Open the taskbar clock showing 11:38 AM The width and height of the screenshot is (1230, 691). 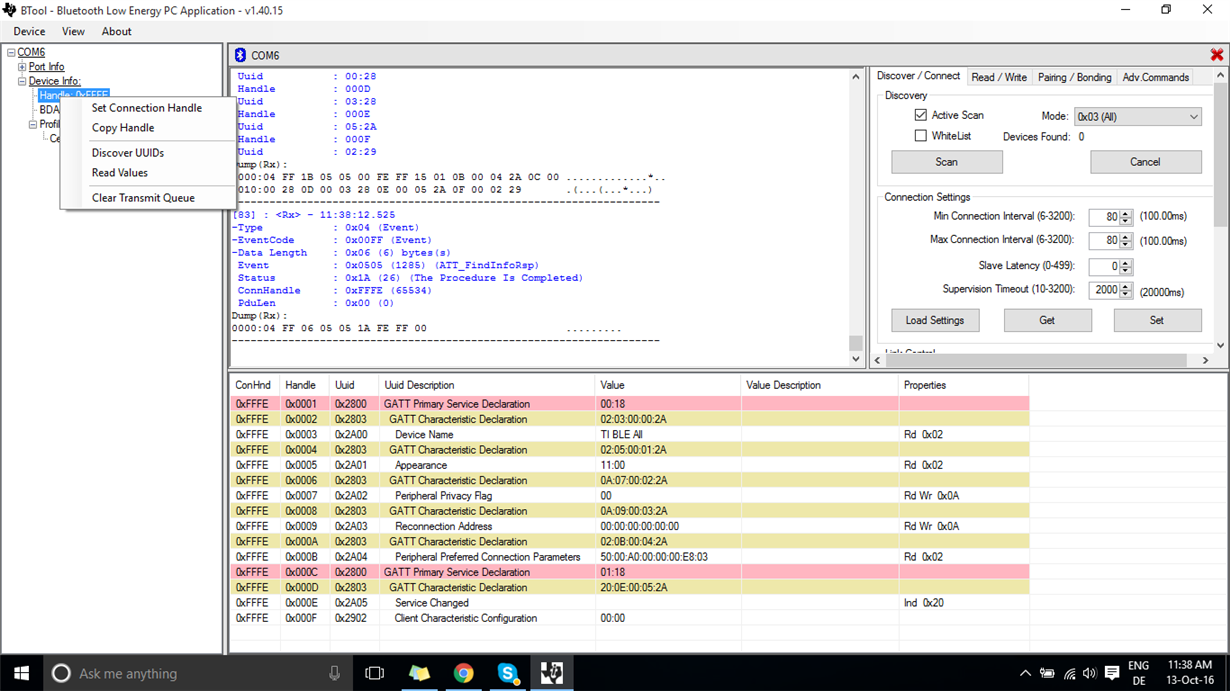1188,673
